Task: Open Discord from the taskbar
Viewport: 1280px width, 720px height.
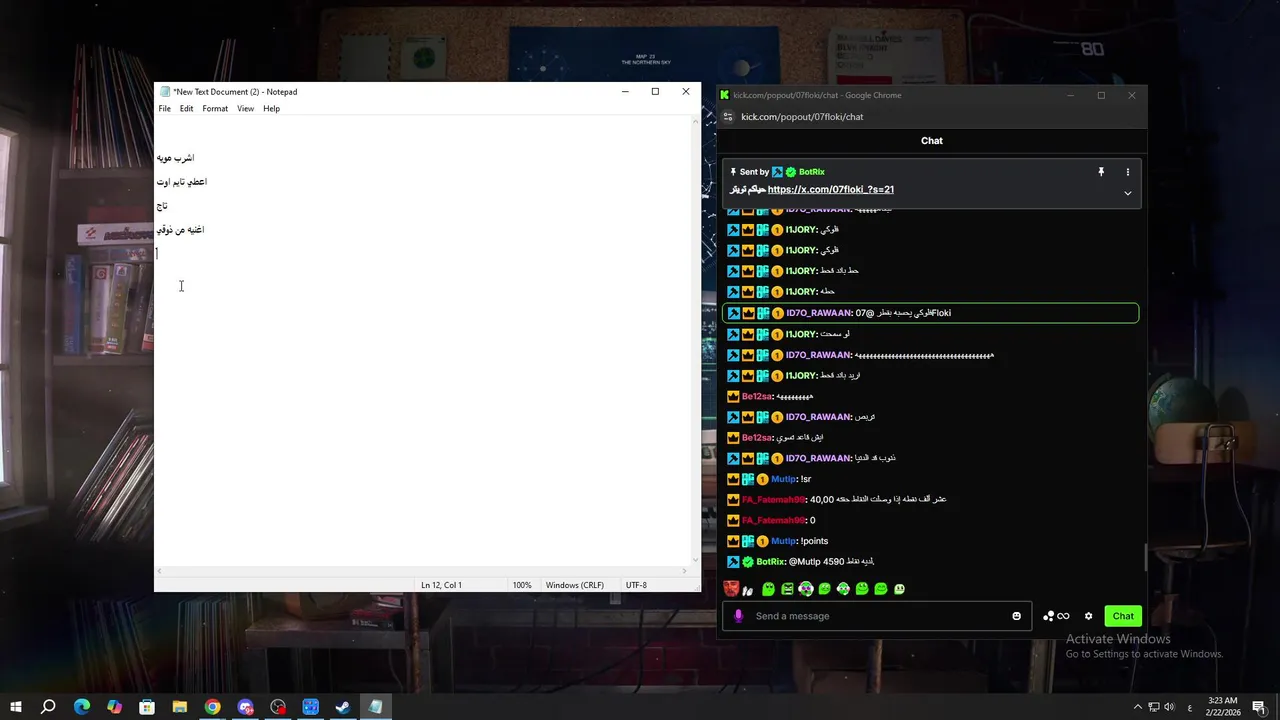Action: [x=245, y=707]
